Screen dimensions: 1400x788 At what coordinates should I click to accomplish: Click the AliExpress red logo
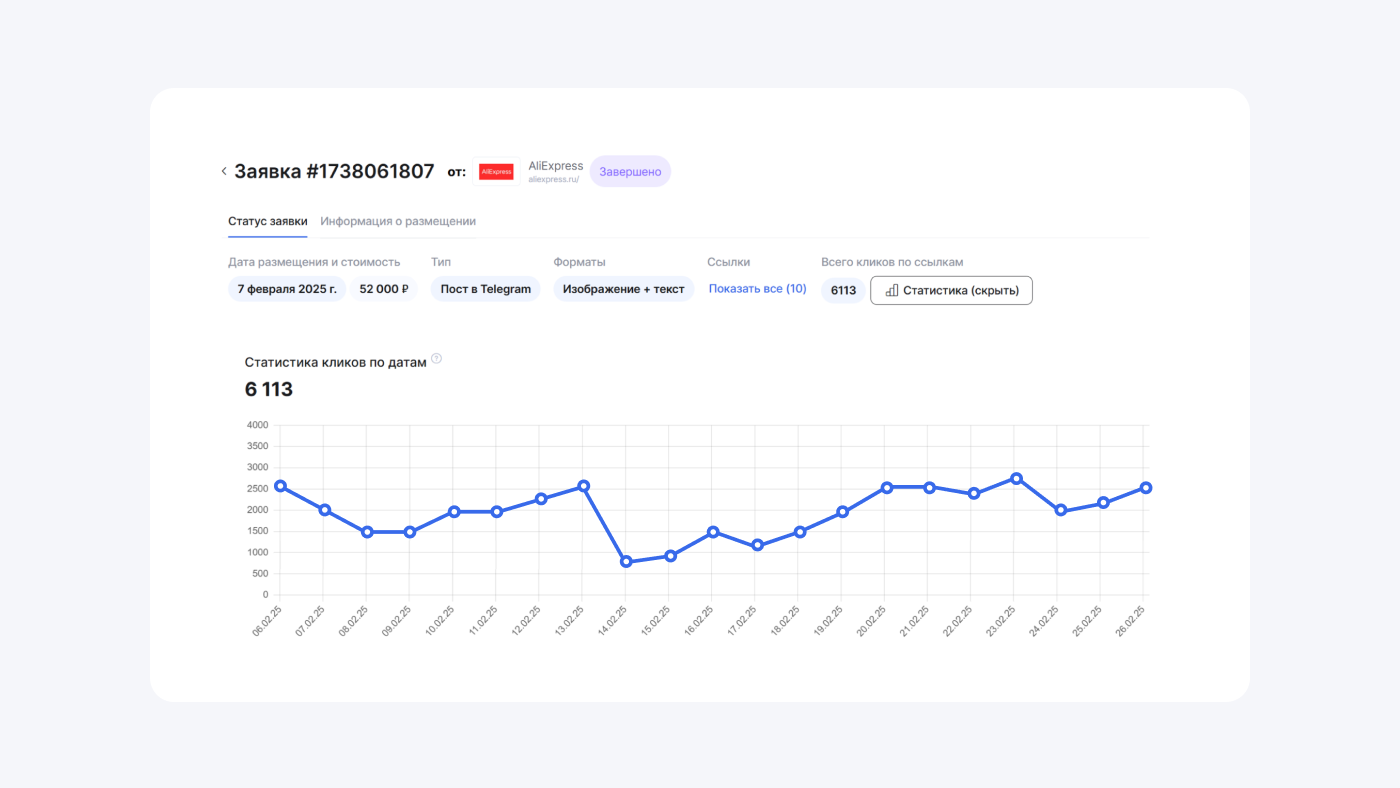(x=496, y=171)
